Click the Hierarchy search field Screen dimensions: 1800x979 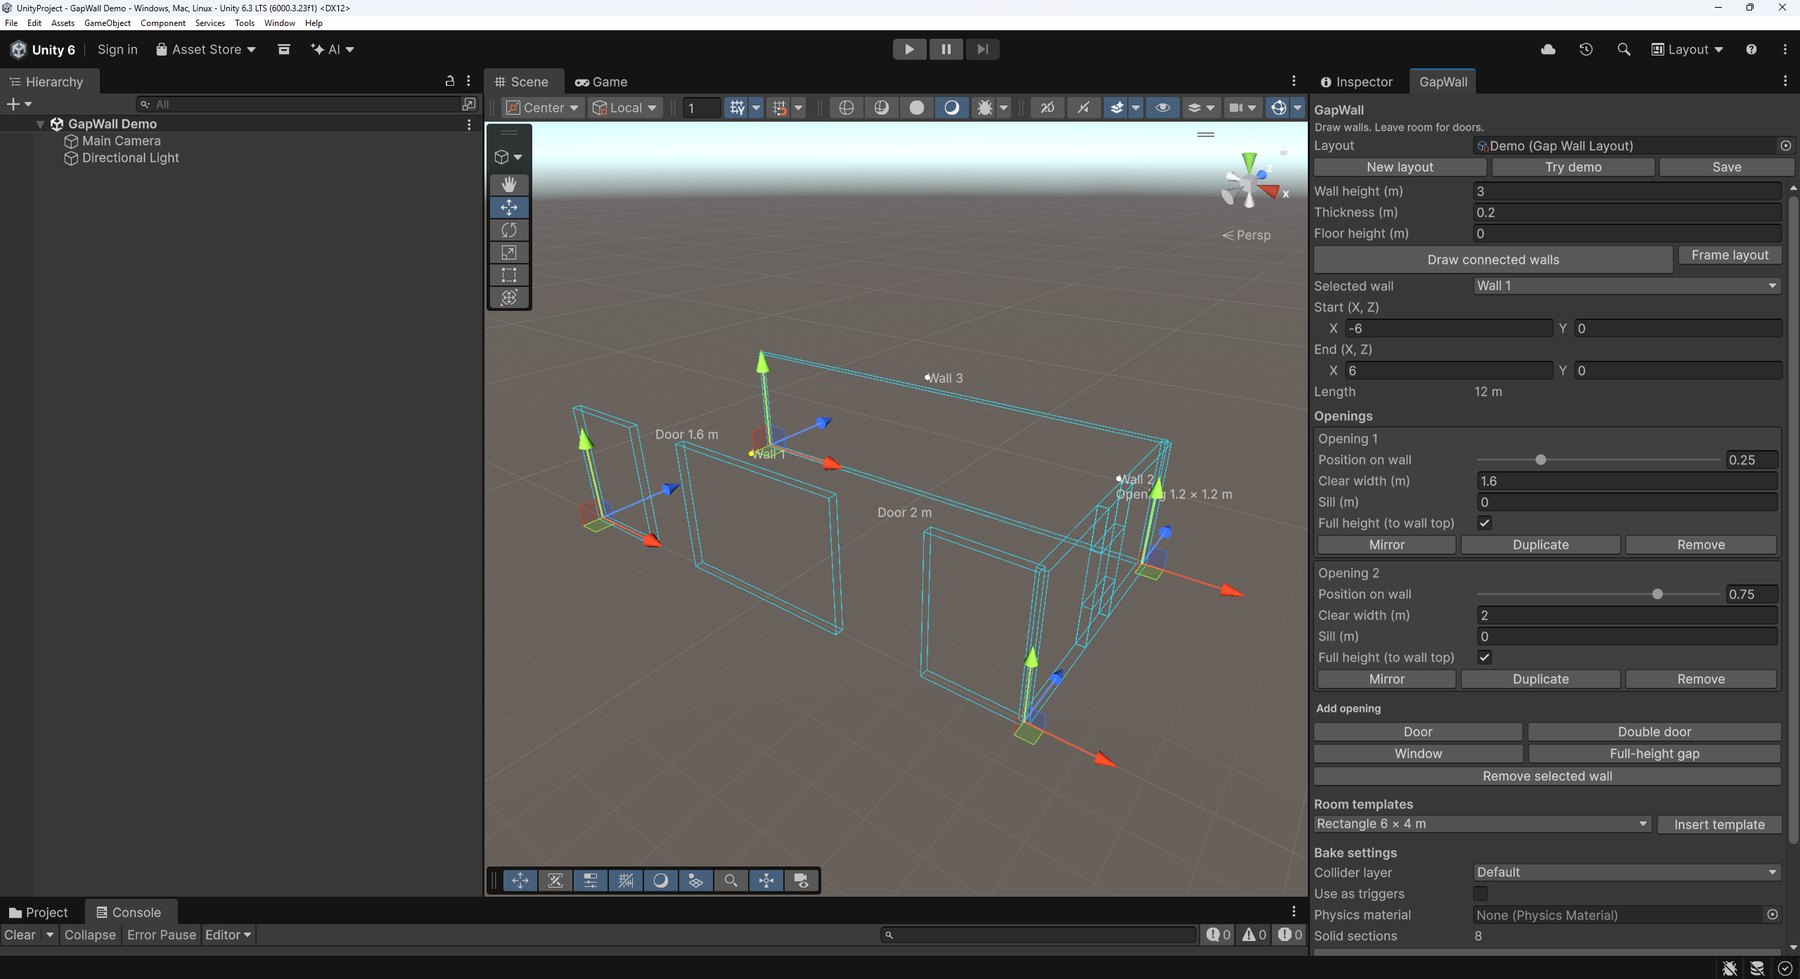(298, 104)
